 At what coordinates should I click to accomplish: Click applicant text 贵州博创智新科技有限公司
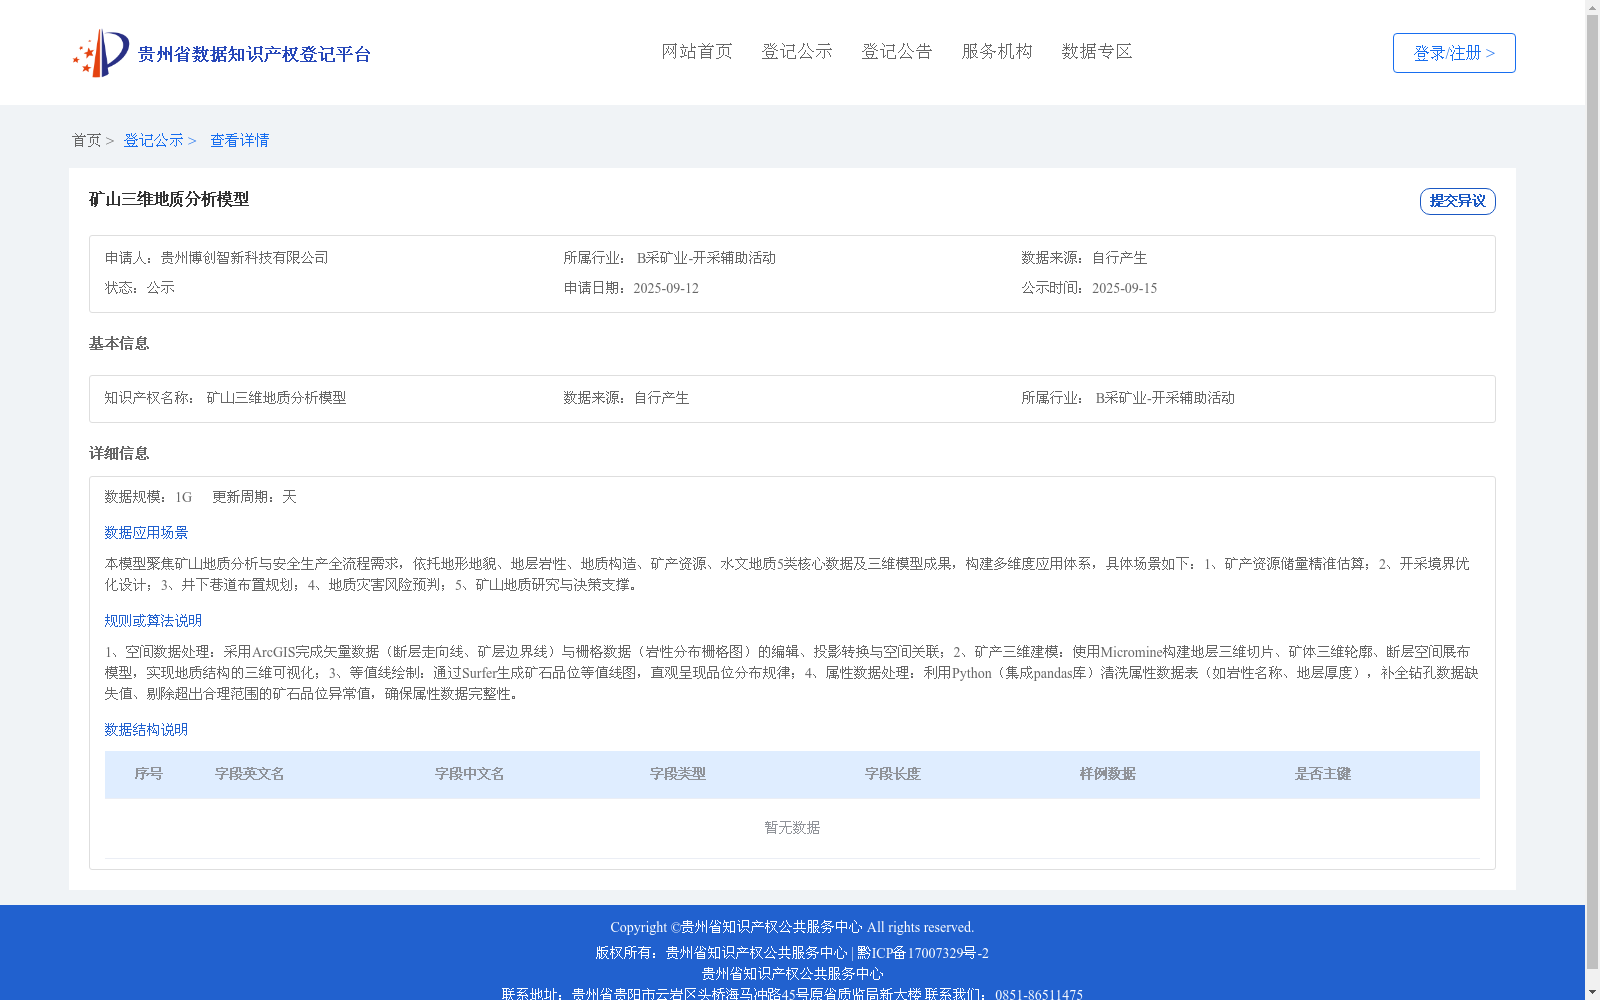point(244,258)
